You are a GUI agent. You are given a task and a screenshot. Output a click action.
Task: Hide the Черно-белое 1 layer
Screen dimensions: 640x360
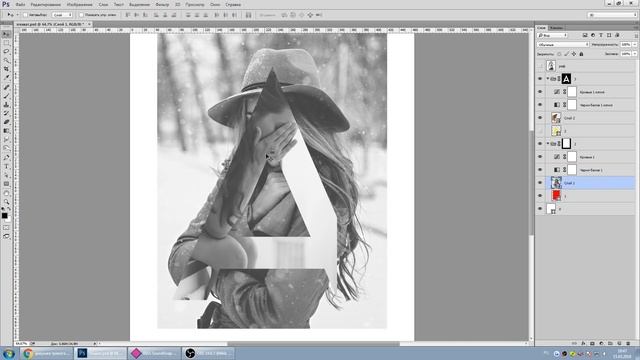click(x=540, y=170)
